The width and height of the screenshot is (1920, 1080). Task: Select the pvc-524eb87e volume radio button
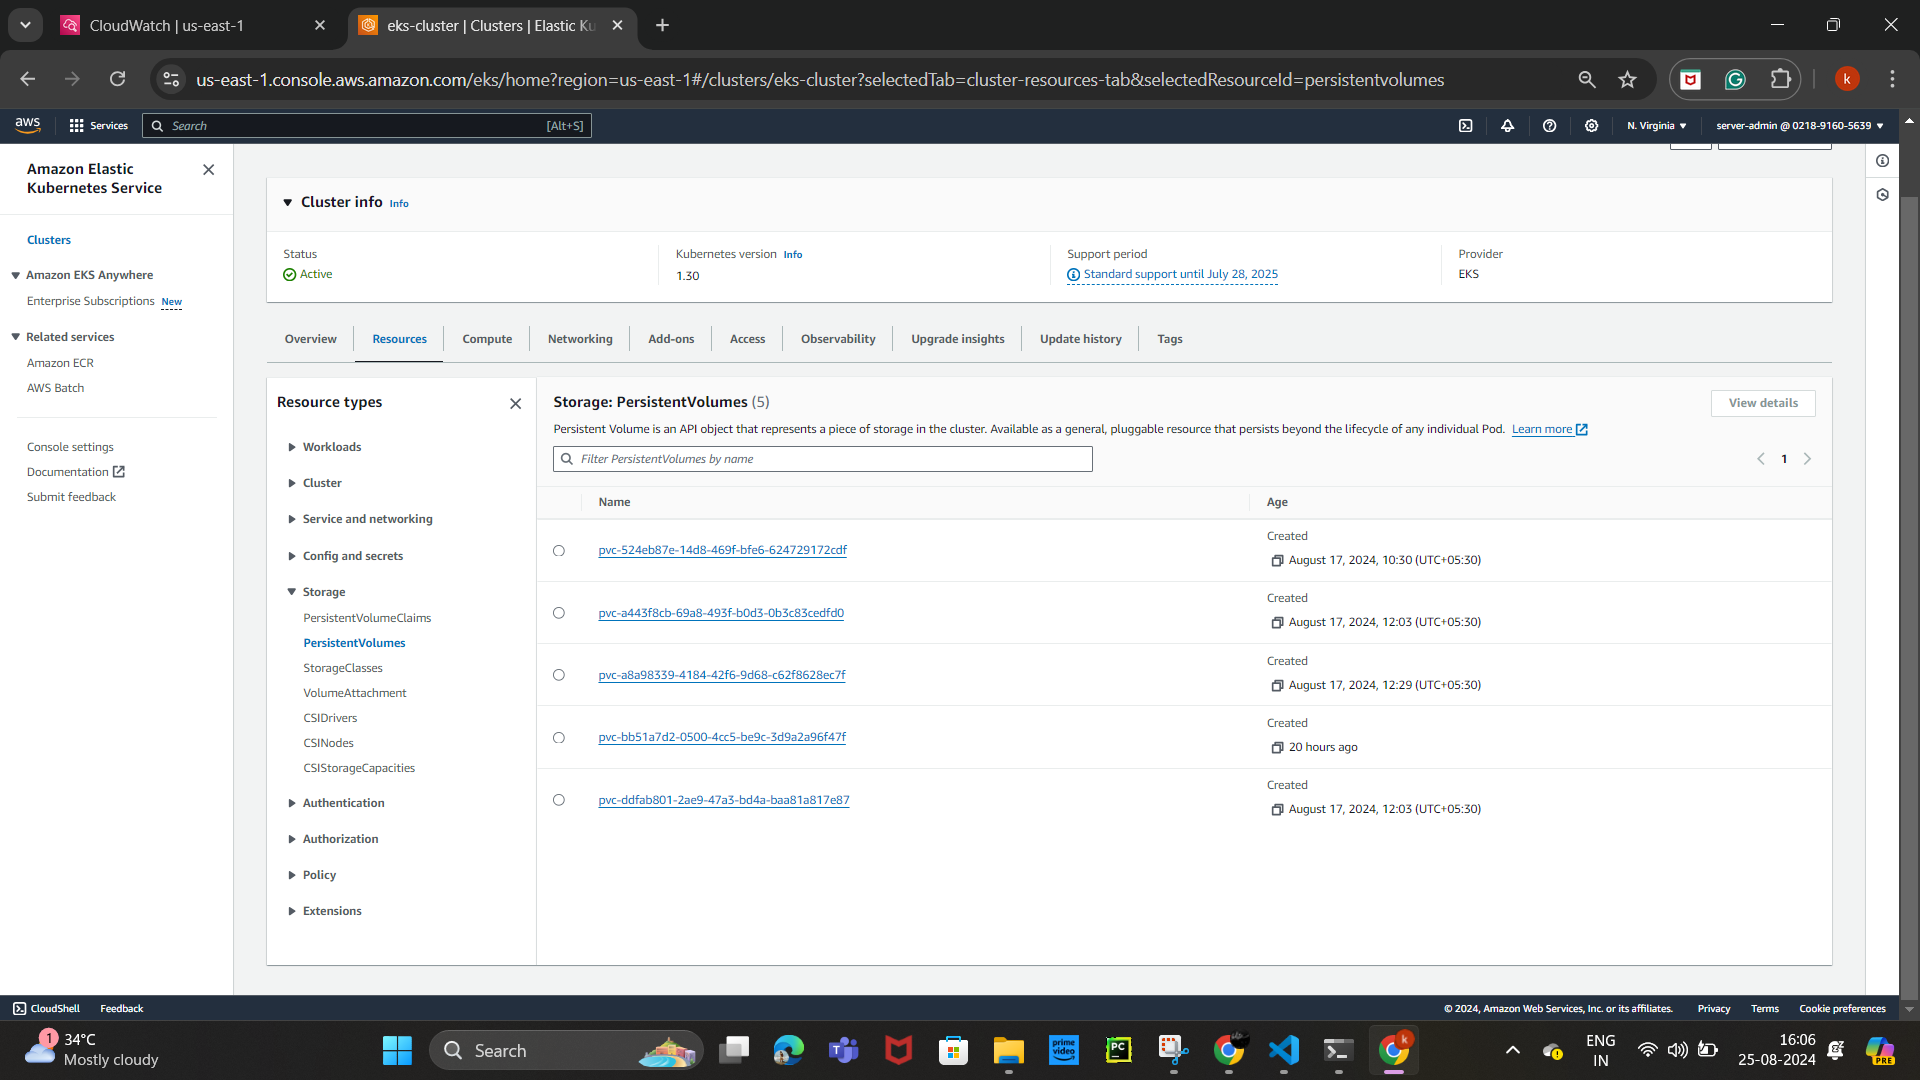(559, 551)
